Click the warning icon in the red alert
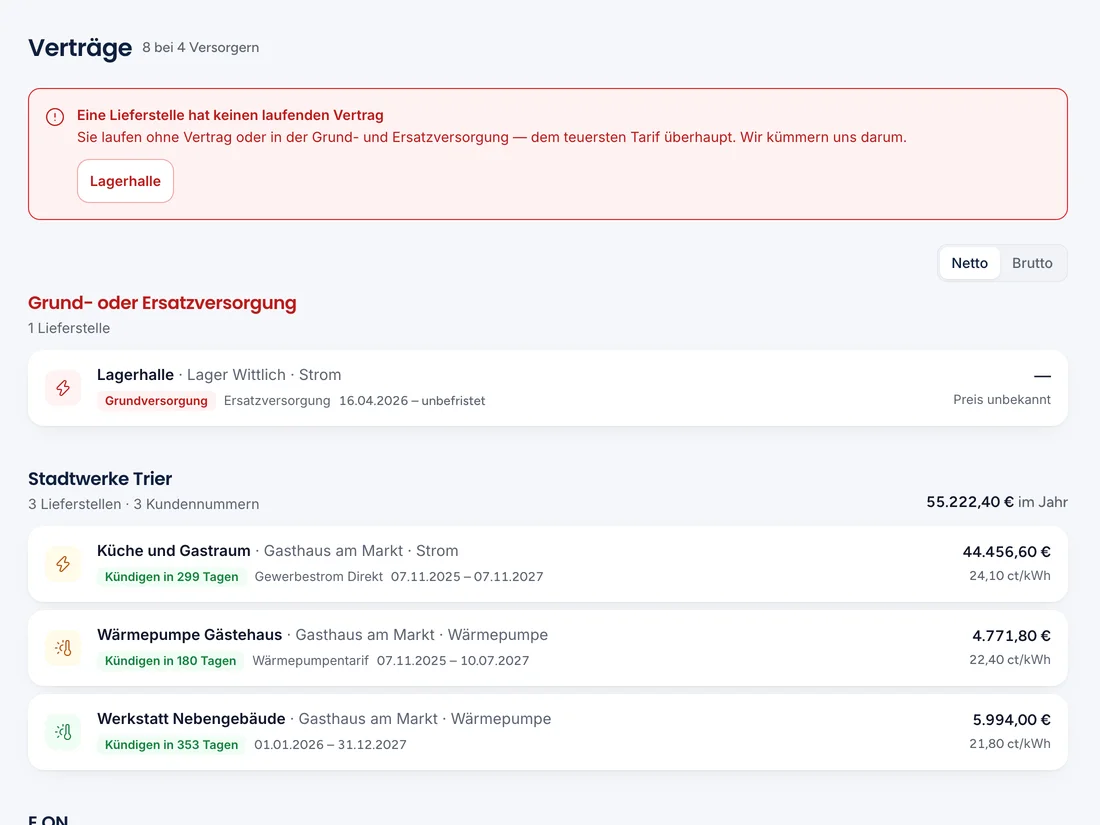 55,116
